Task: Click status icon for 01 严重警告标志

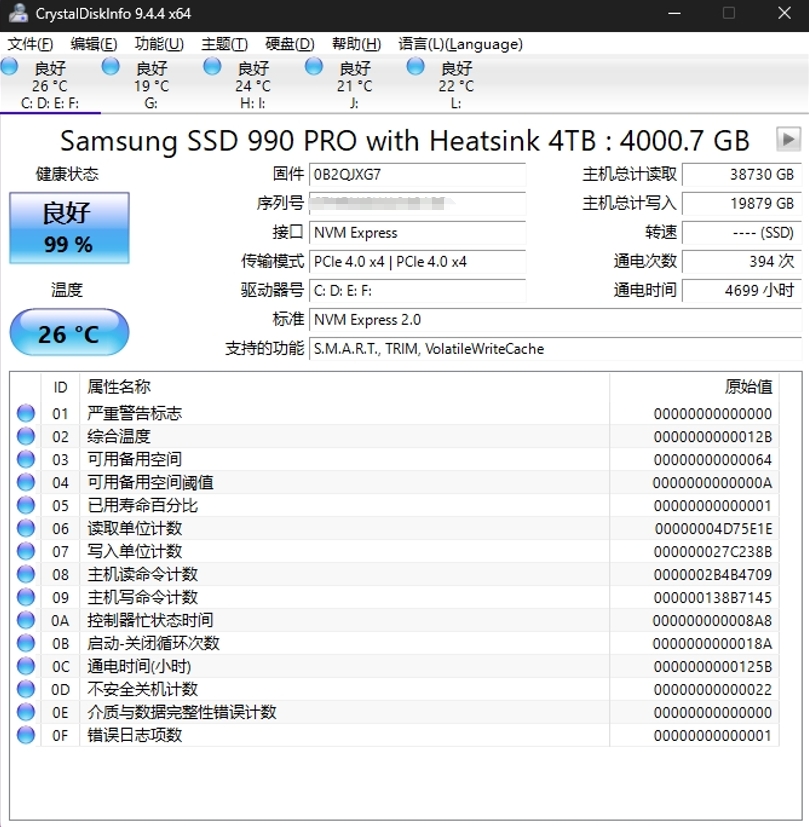Action: (26, 414)
